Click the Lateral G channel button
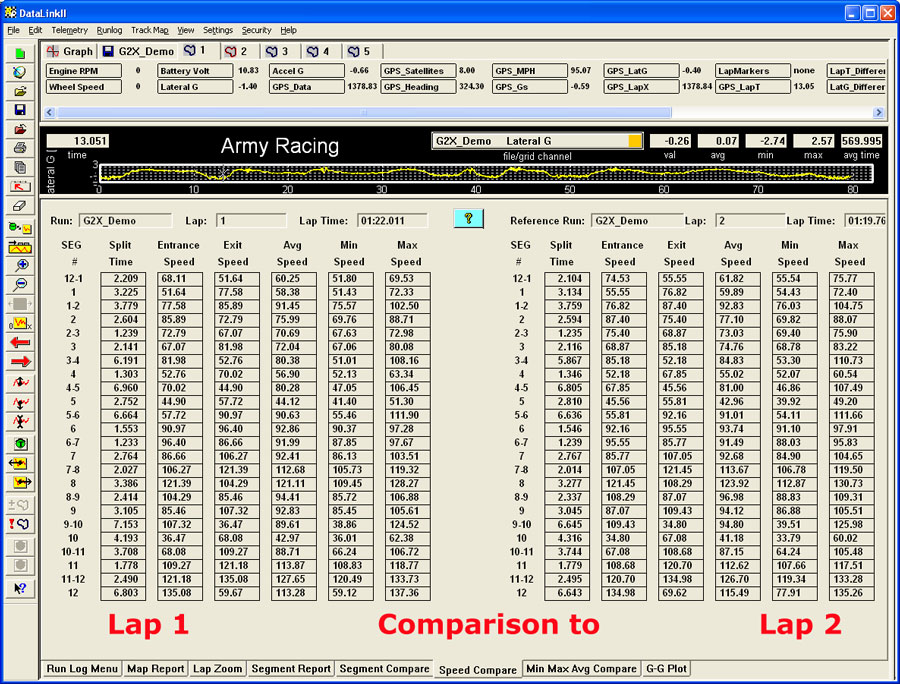 (193, 87)
